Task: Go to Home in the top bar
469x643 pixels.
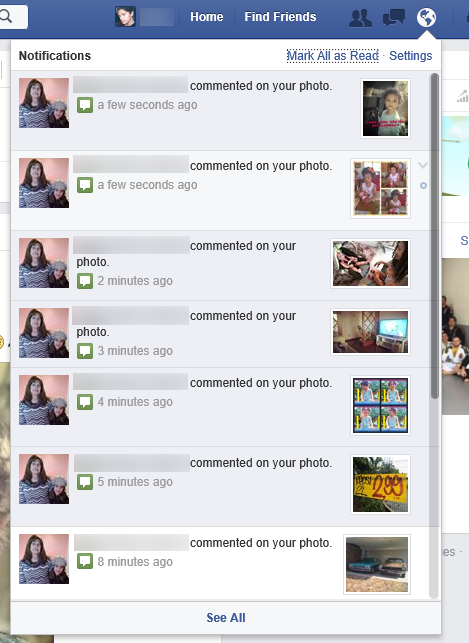Action: click(207, 17)
